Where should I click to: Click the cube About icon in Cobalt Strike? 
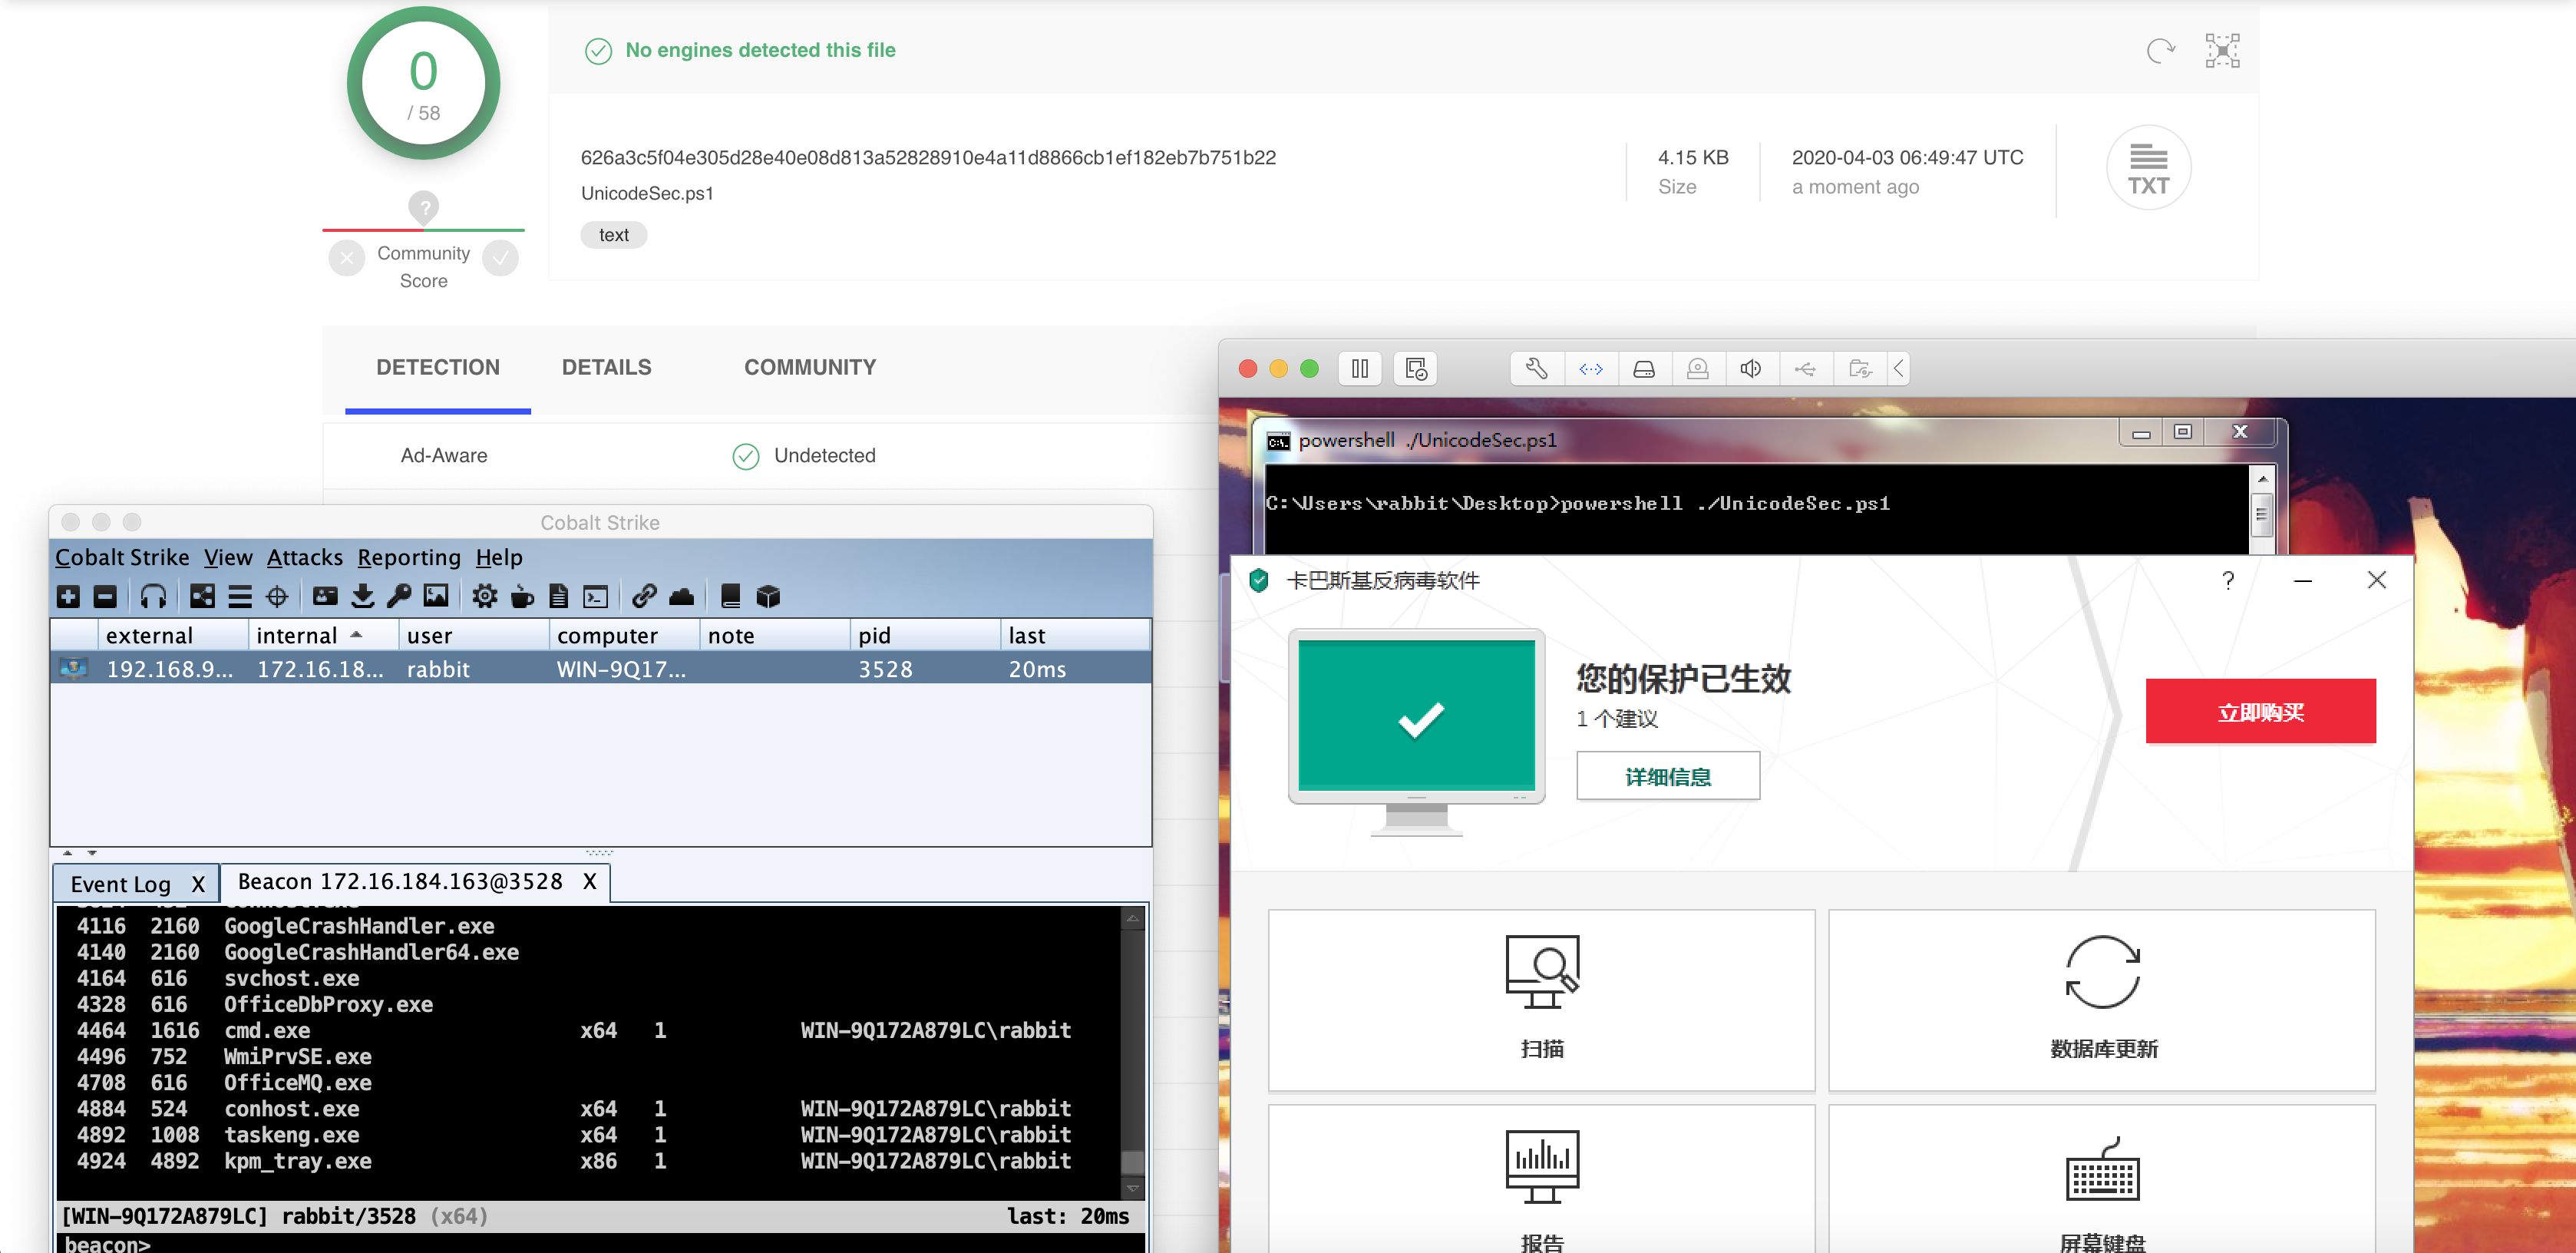768,597
